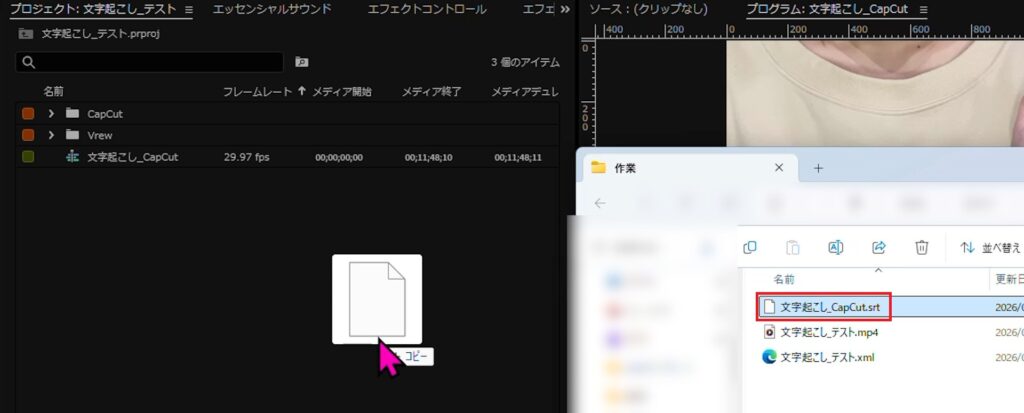Click the copy icon in Explorer toolbar
The image size is (1024, 413).
750,247
